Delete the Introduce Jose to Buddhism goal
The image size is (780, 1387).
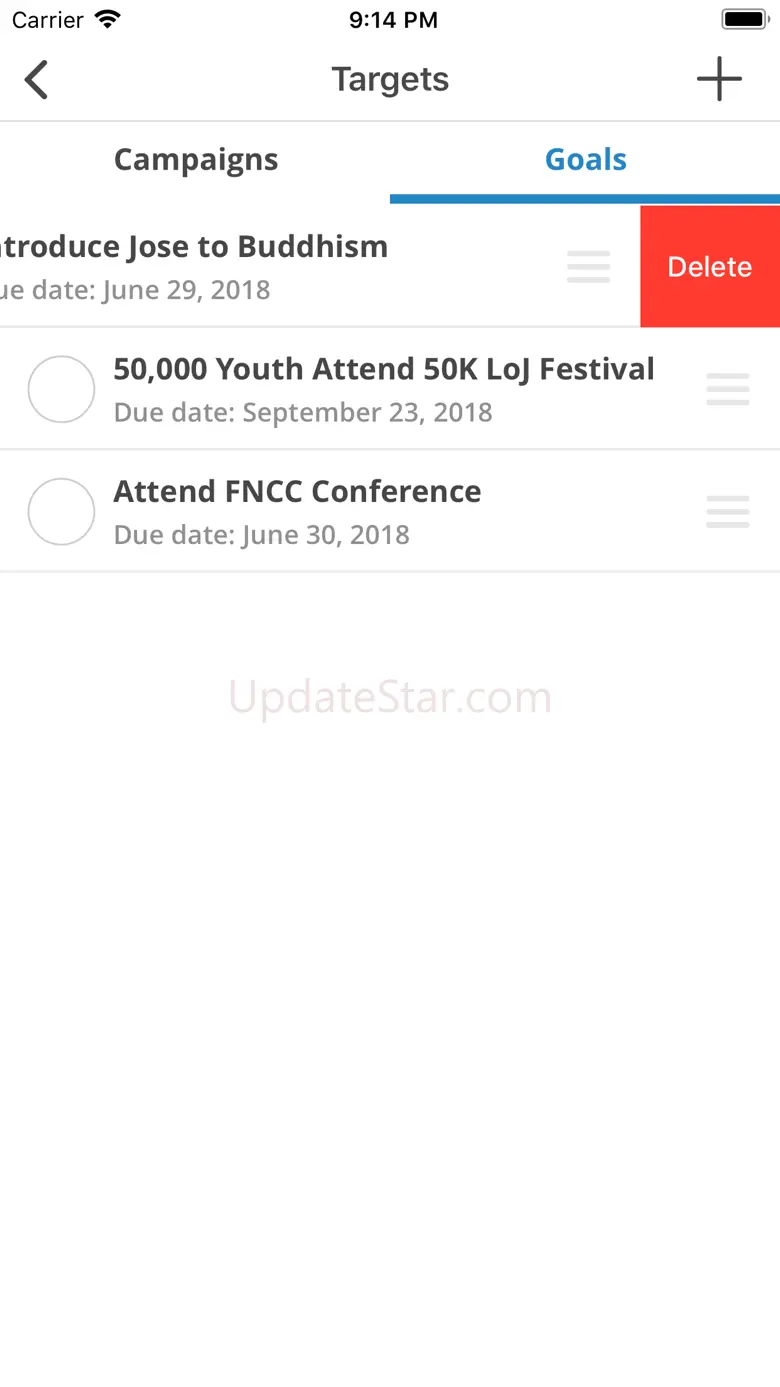[710, 267]
